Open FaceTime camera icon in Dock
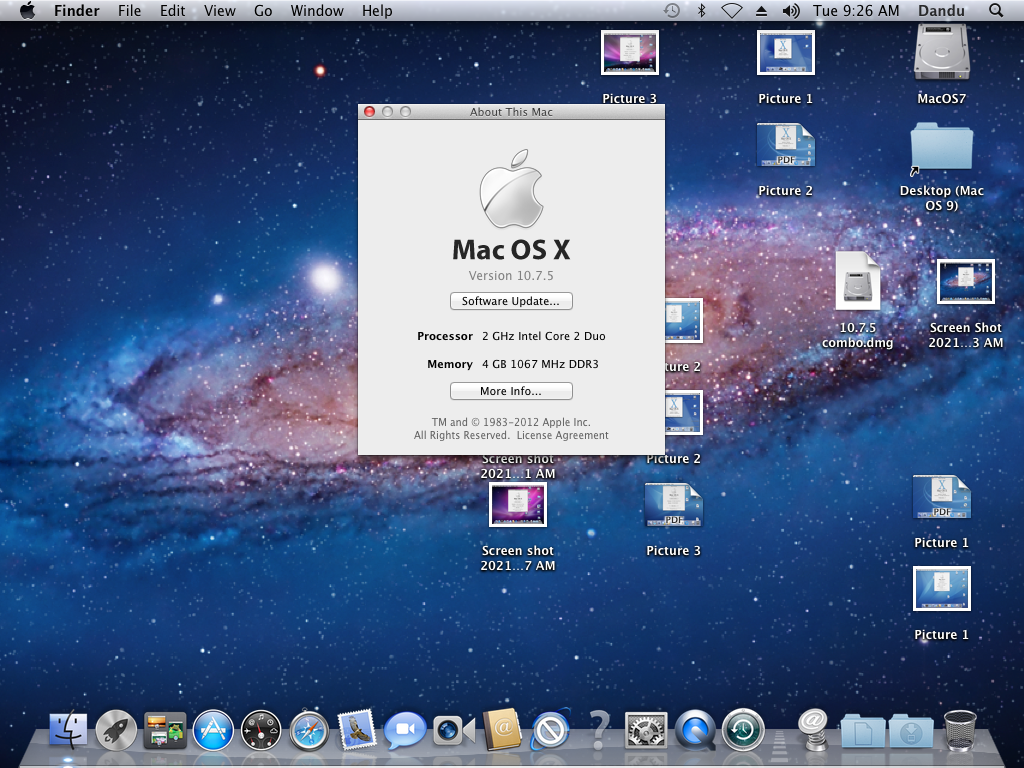 454,730
